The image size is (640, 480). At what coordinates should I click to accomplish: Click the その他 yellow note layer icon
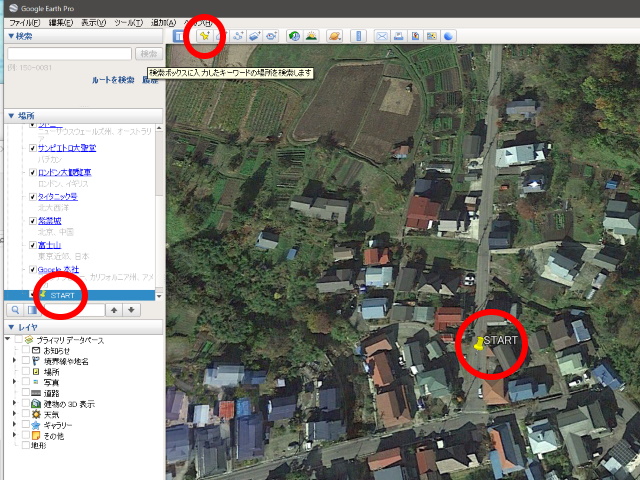click(36, 436)
